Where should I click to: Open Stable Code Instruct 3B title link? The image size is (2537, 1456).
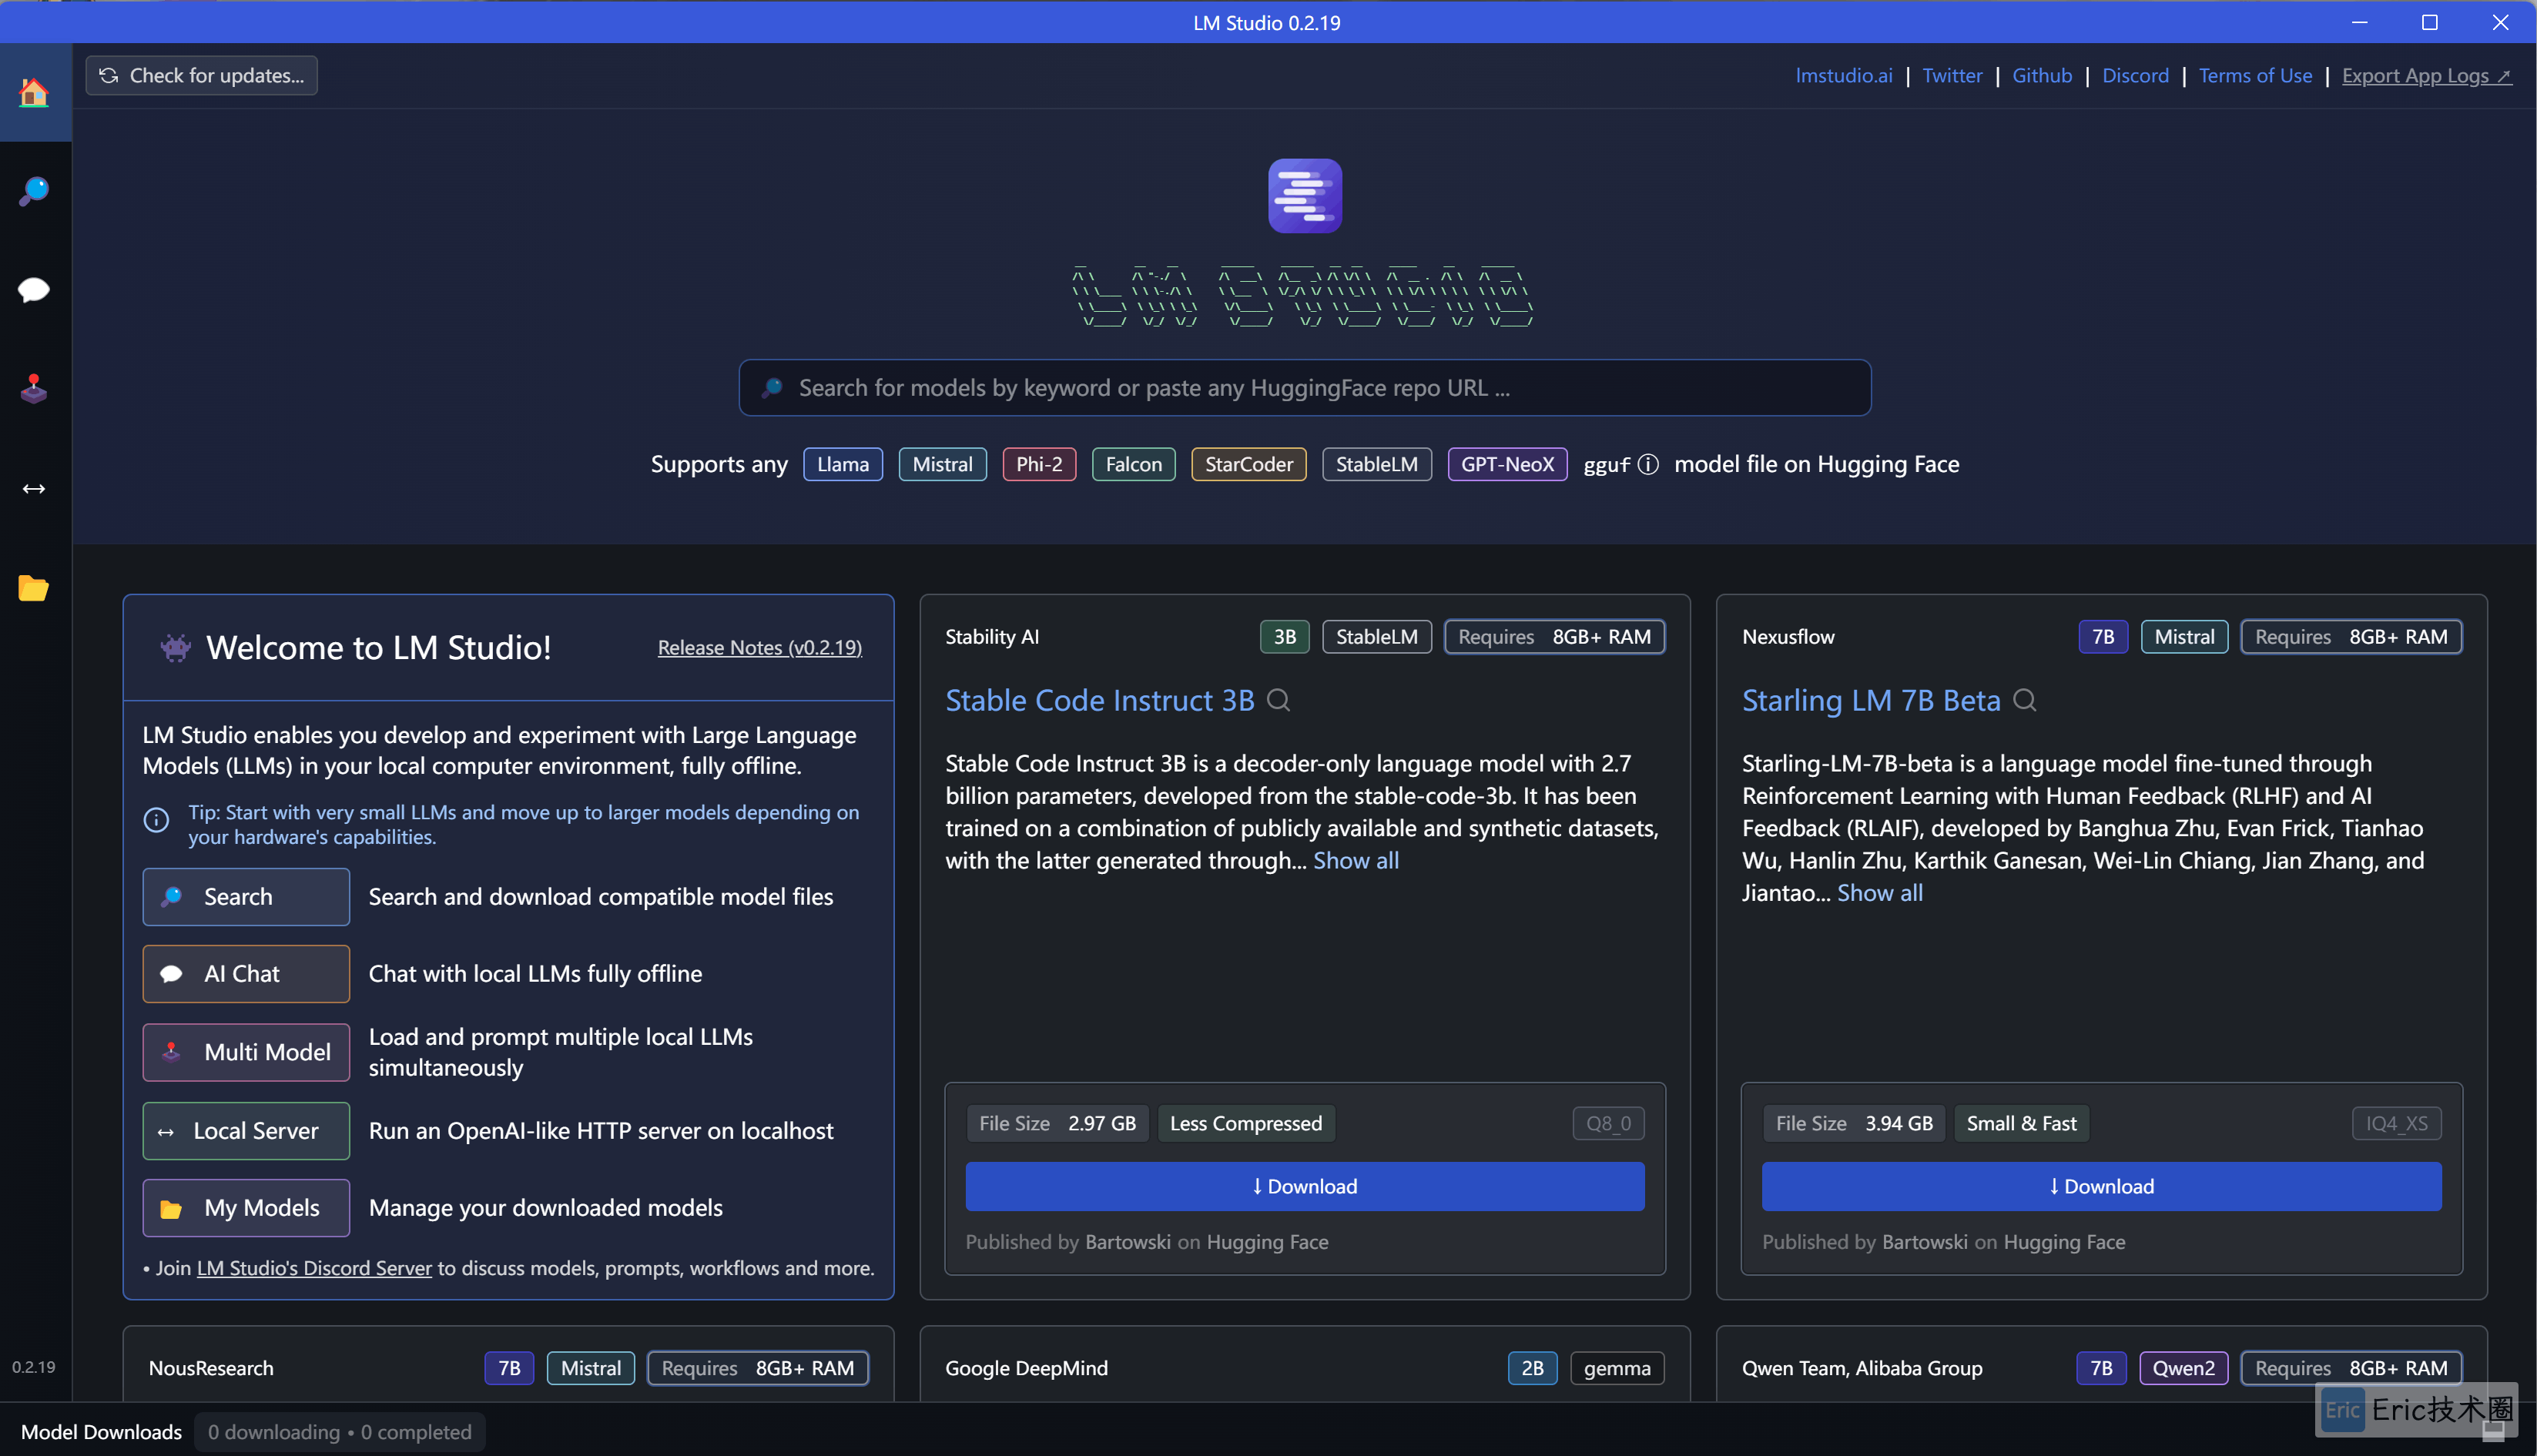pos(1100,700)
